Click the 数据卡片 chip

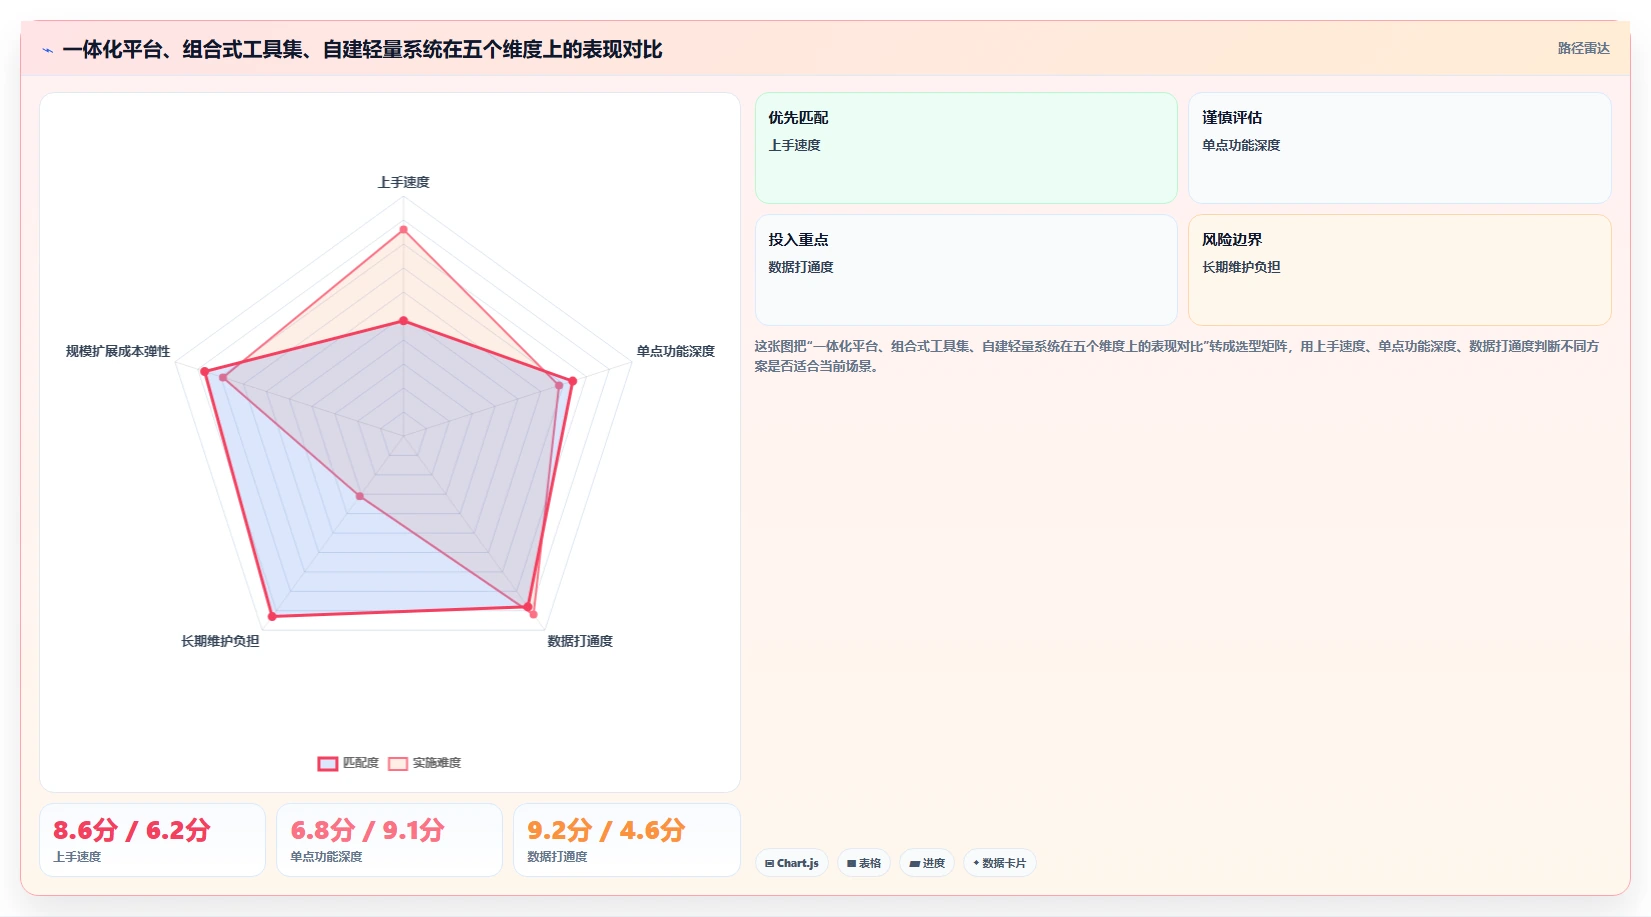1000,863
